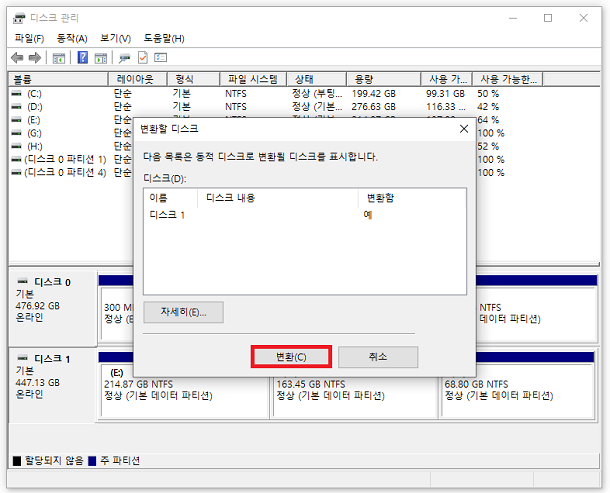The width and height of the screenshot is (610, 493).
Task: Toggle the console tree toolbar icon
Action: tap(59, 58)
